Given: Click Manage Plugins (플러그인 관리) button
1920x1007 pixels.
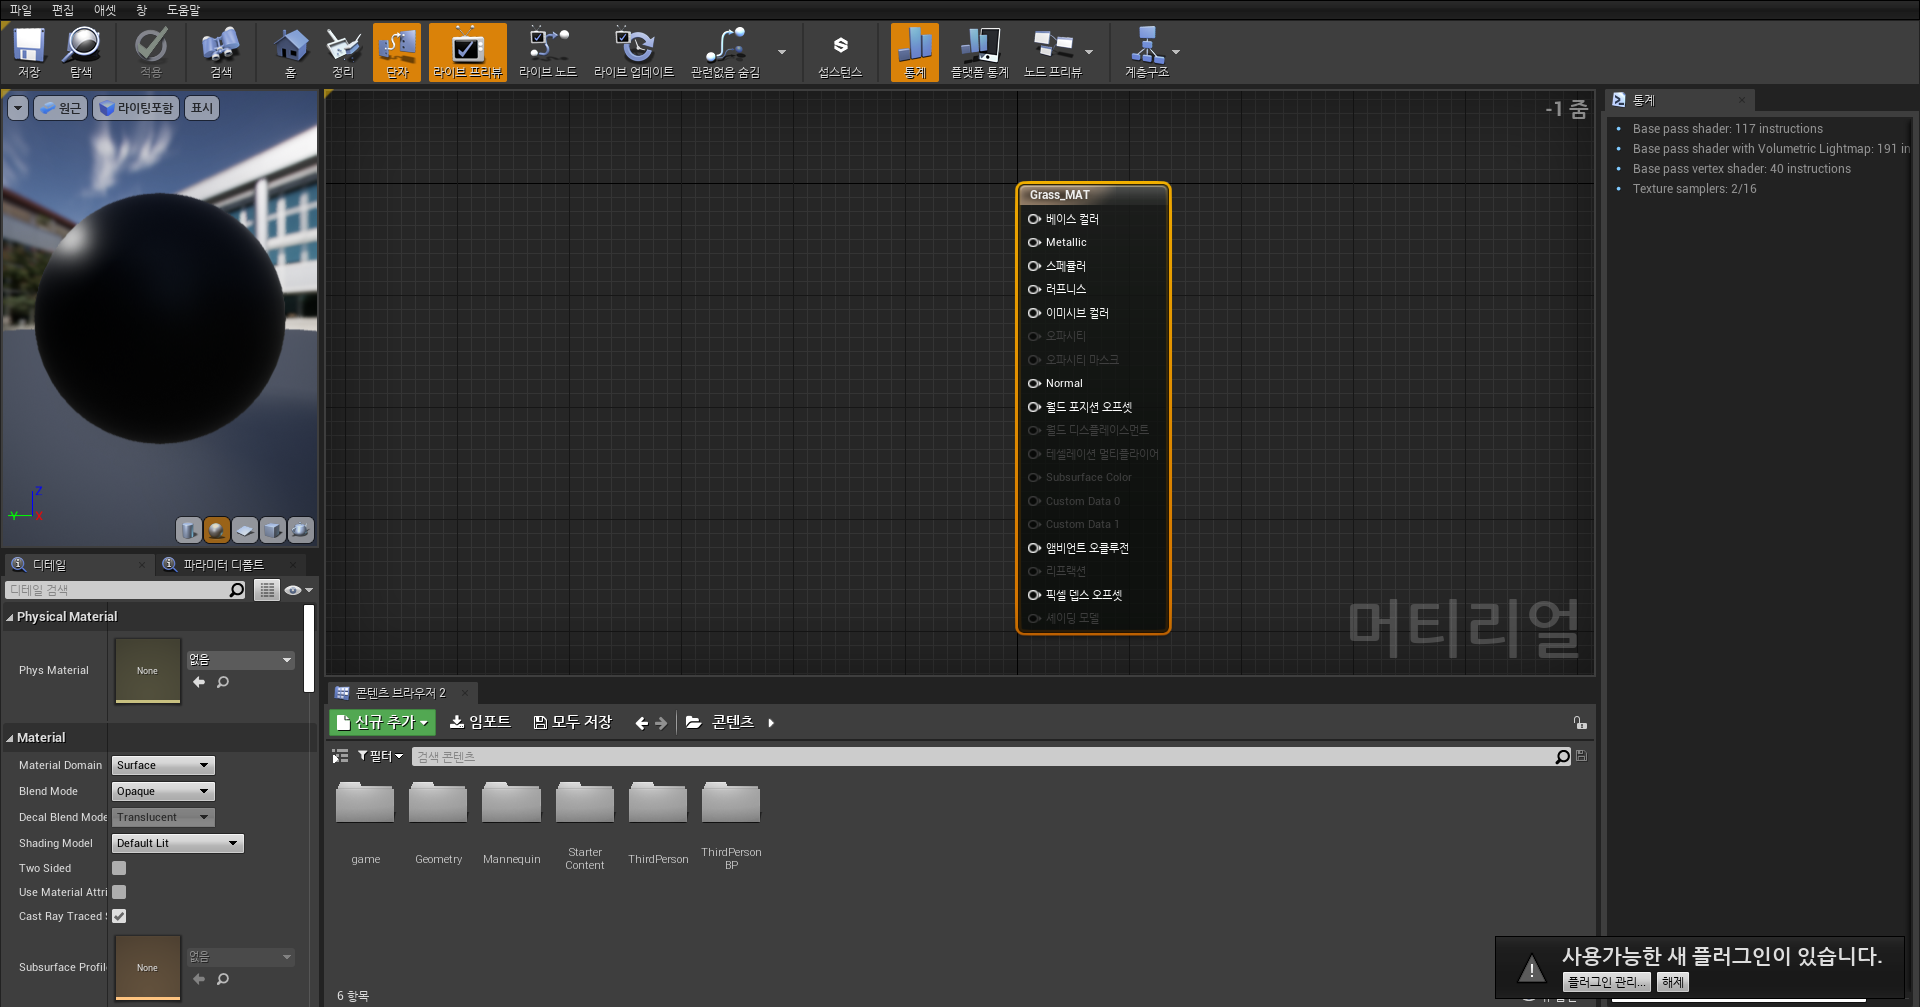Looking at the screenshot, I should point(1607,982).
